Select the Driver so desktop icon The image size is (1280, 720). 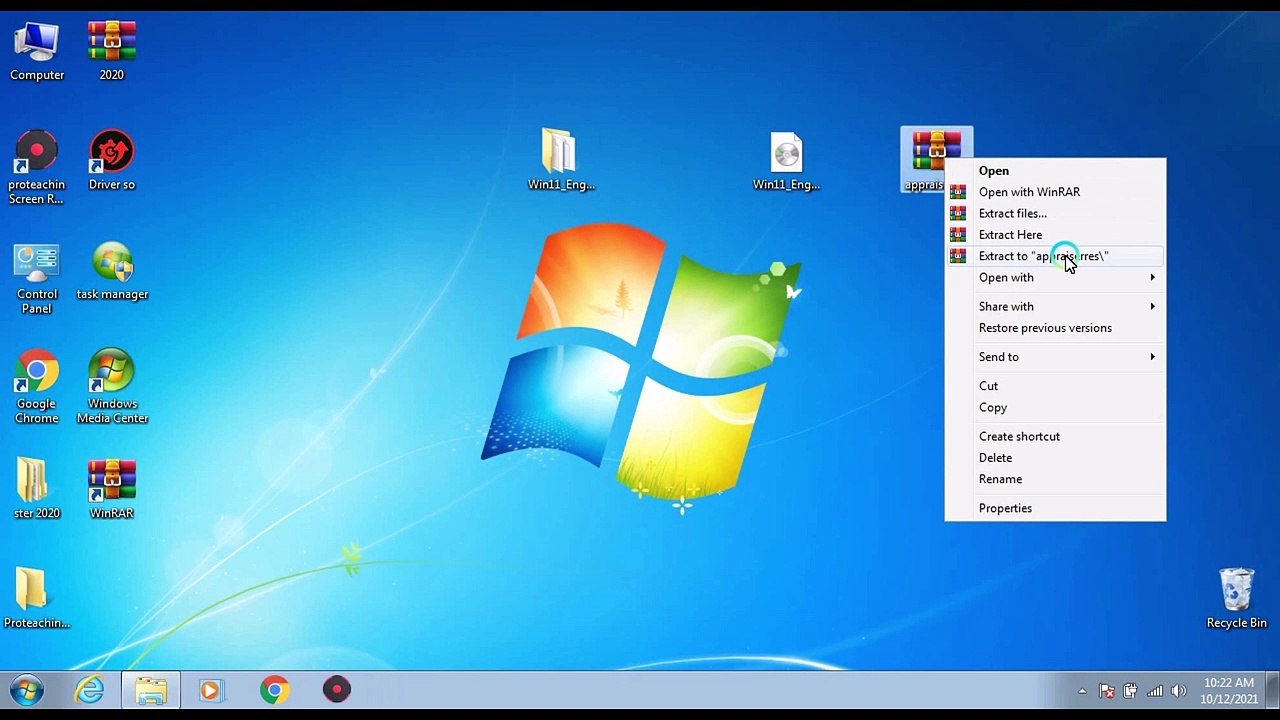(x=111, y=160)
